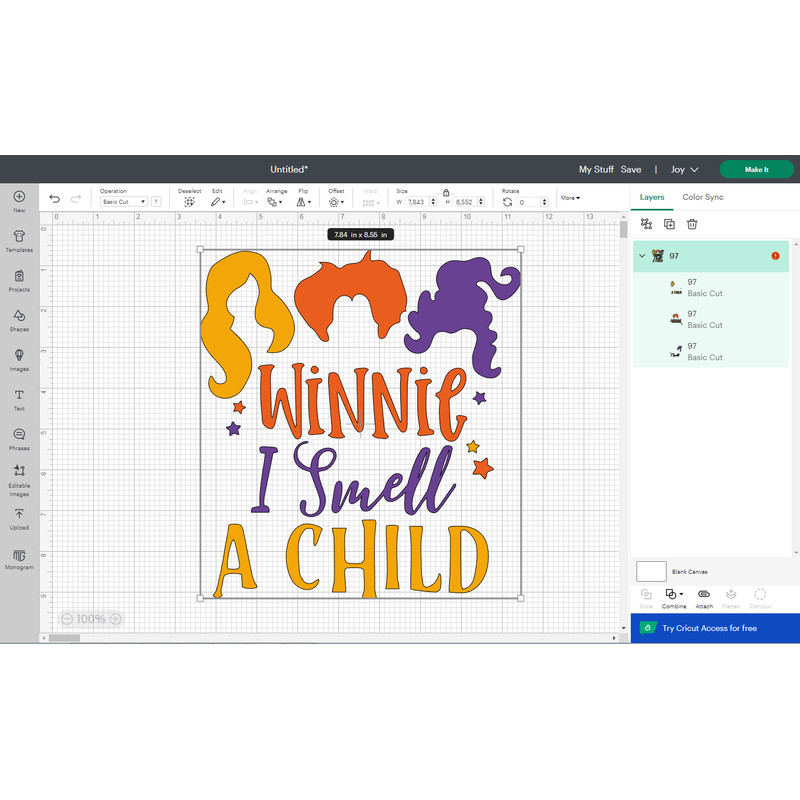Click the Blank Canvas color swatch
Screen dimensions: 800x800
(651, 571)
